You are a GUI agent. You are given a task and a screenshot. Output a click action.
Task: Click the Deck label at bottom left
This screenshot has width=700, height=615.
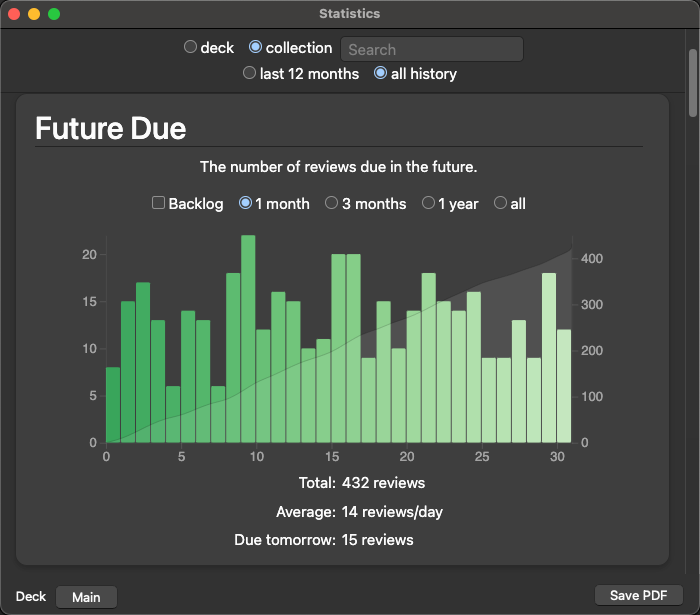(31, 597)
